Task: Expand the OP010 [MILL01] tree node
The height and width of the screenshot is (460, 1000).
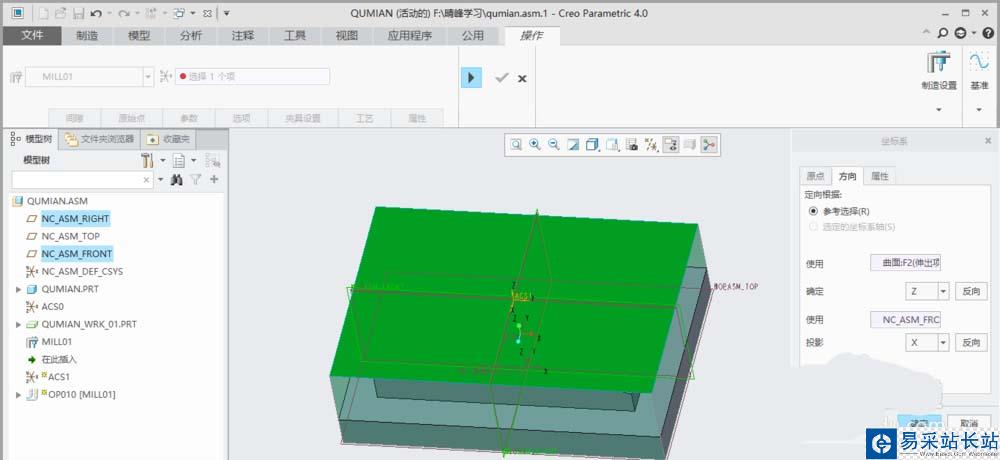Action: tap(18, 395)
